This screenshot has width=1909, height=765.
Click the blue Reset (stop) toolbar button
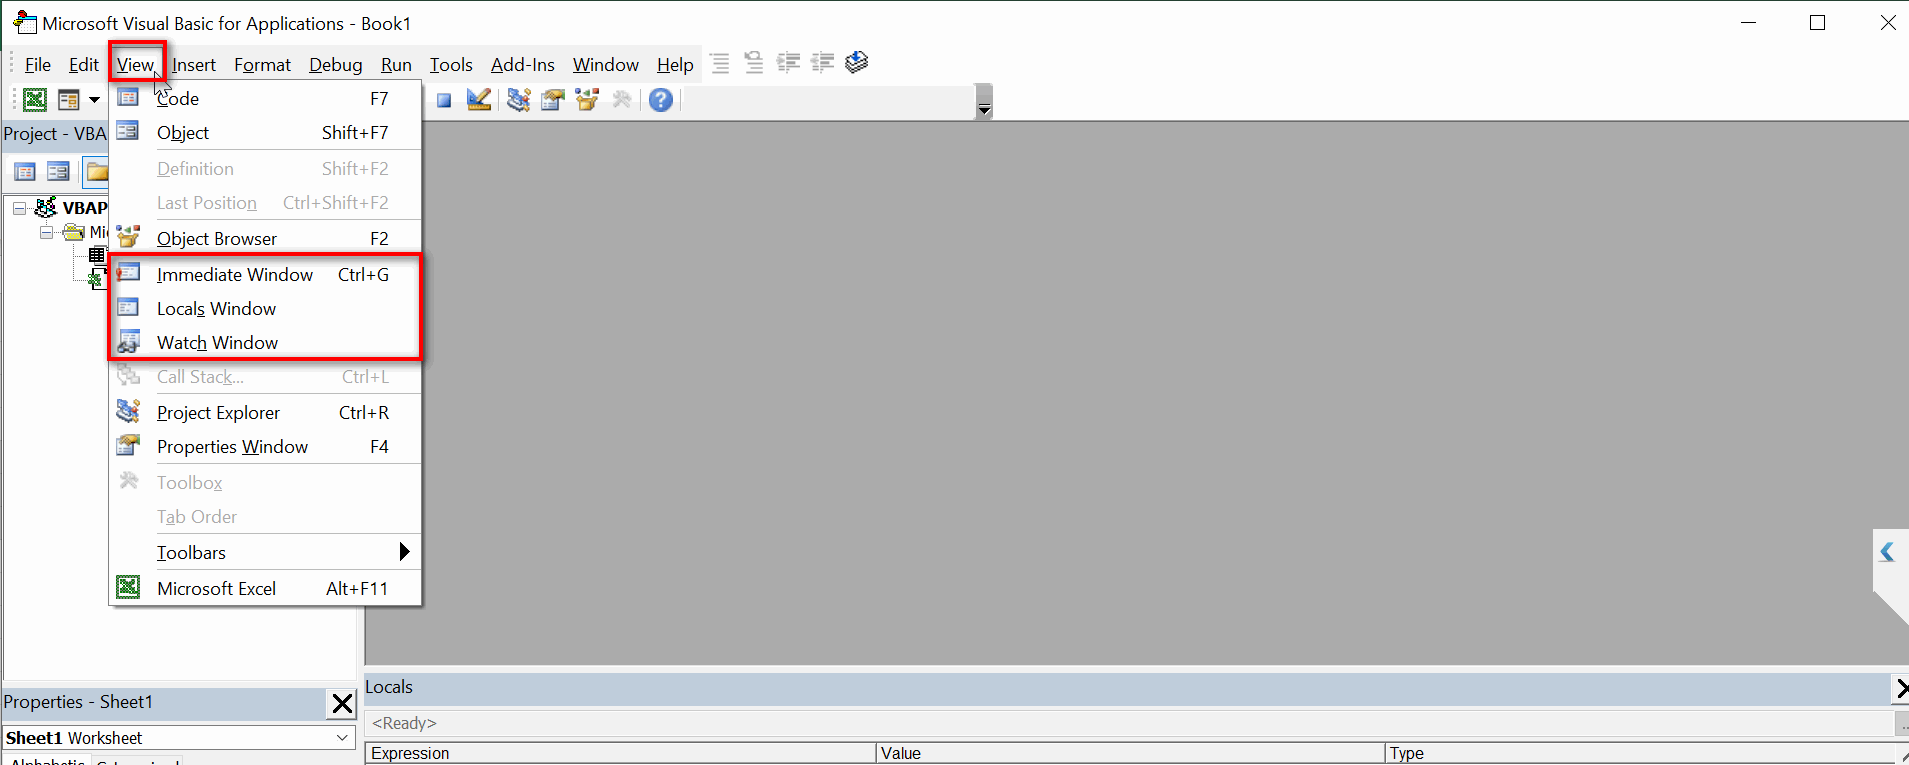(444, 100)
